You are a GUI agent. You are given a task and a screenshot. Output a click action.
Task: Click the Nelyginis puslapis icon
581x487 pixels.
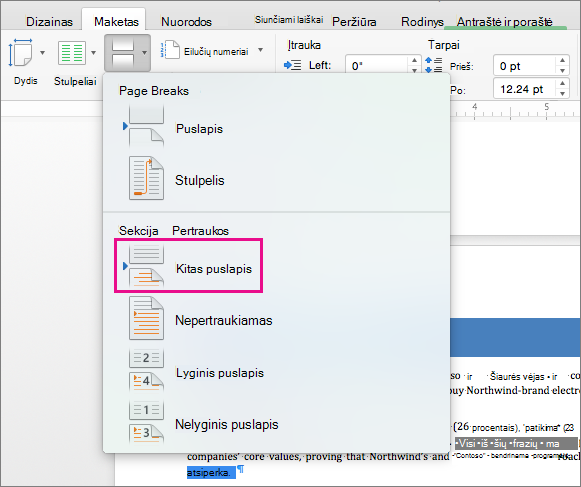point(146,422)
